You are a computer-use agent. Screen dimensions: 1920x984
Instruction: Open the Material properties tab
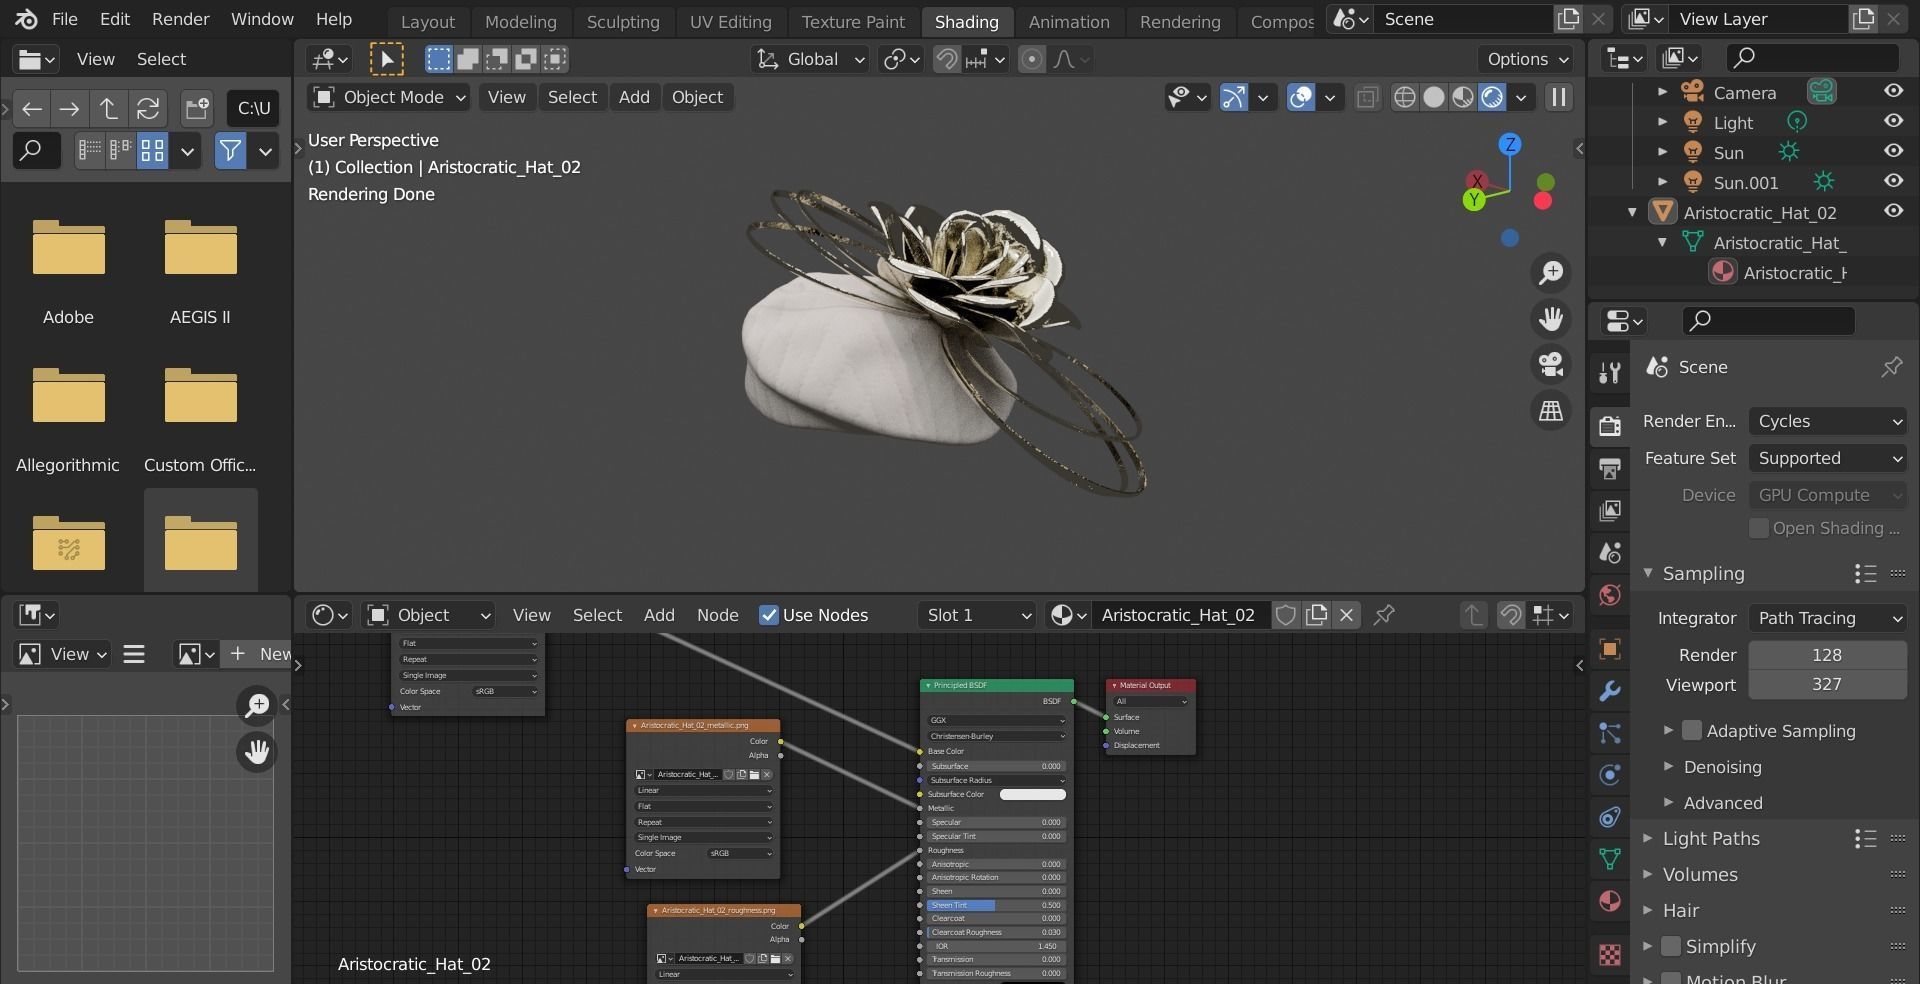1609,901
